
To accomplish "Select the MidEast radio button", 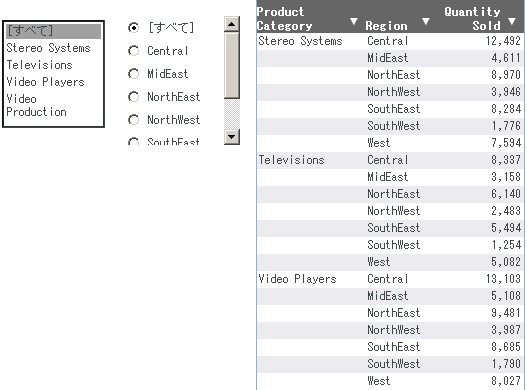I will [133, 74].
